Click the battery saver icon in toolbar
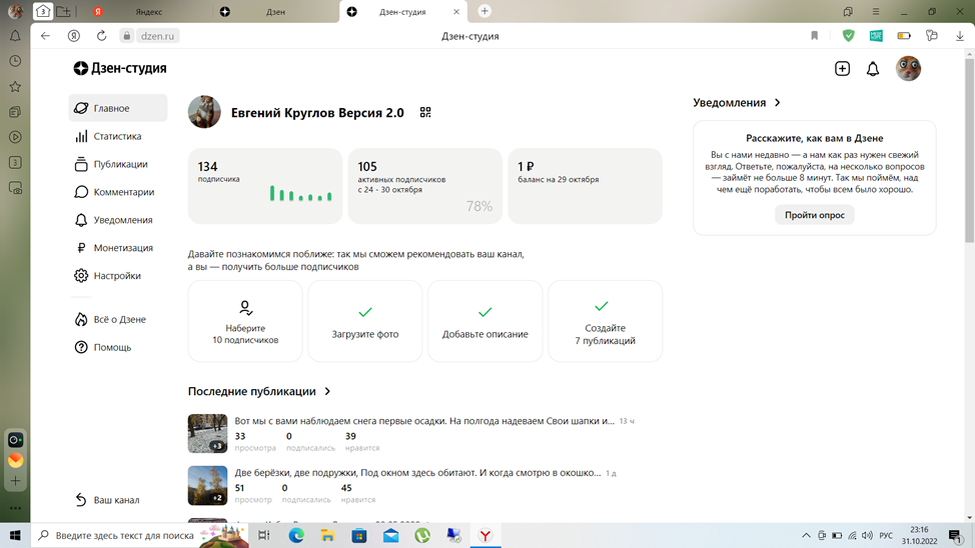 pyautogui.click(x=904, y=36)
